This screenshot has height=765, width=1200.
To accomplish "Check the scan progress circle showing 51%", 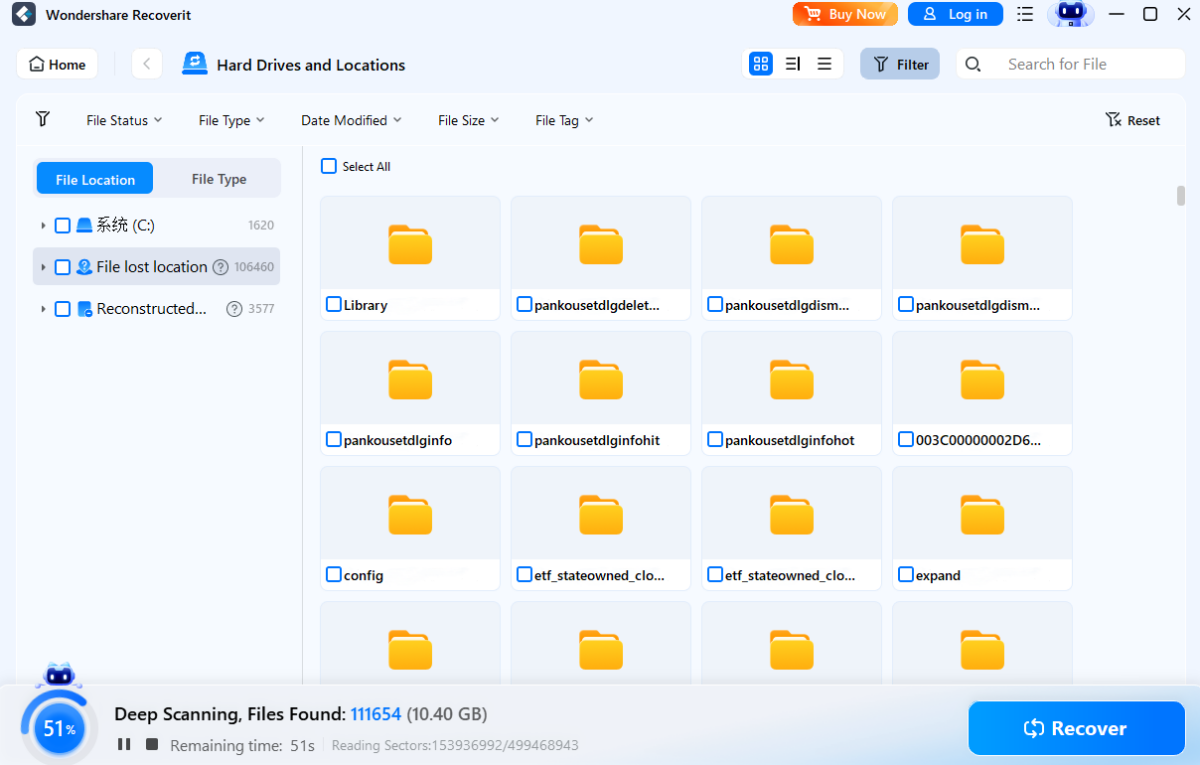I will (58, 728).
